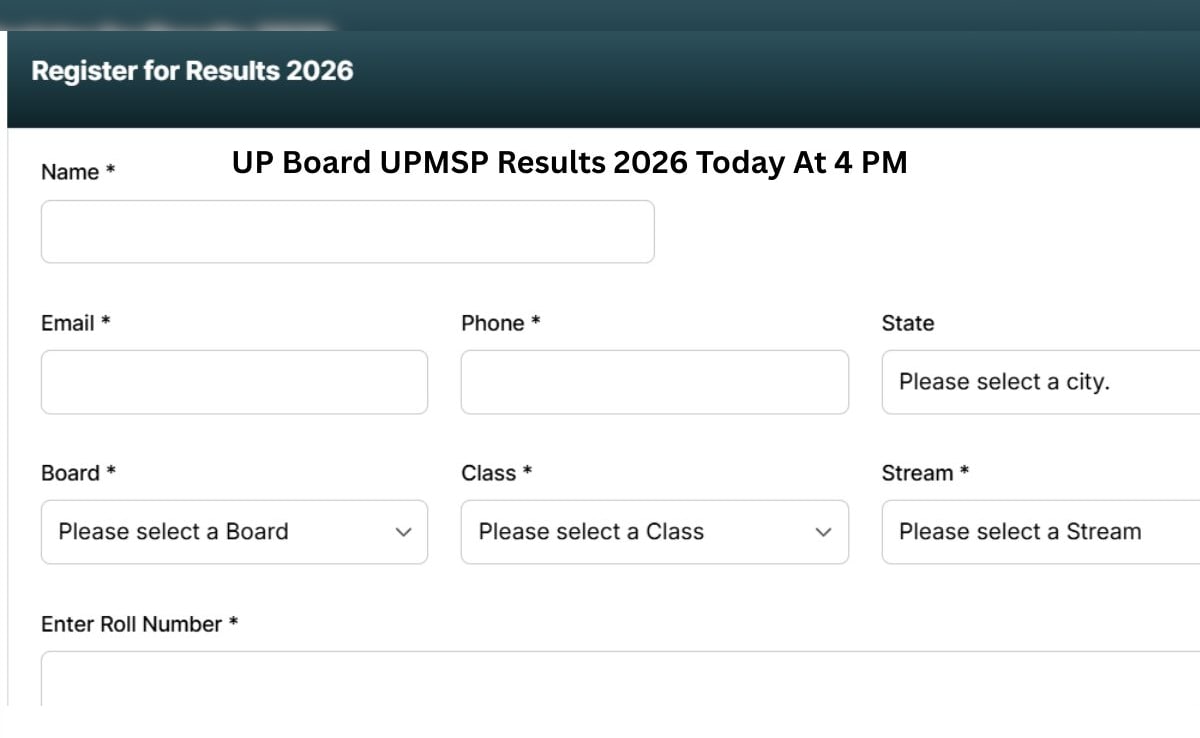Click the 'Stream *' field label
The height and width of the screenshot is (738, 1200).
coord(925,473)
